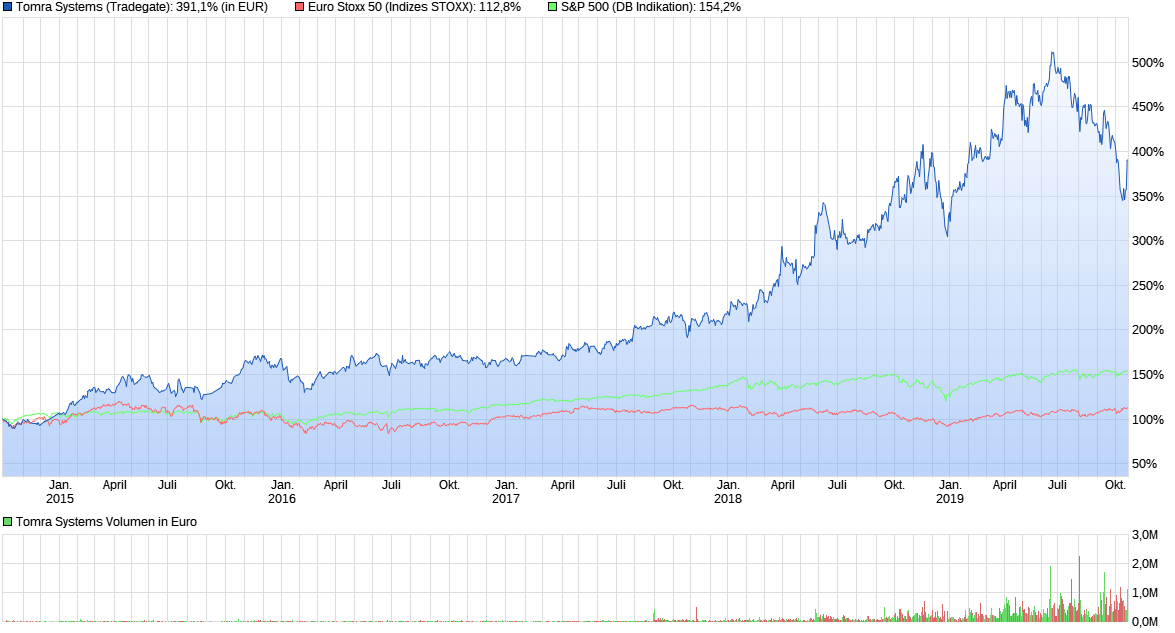Click the 'Okt.' label before Jan. 2017
Screen dimensions: 1175x633
[450, 485]
